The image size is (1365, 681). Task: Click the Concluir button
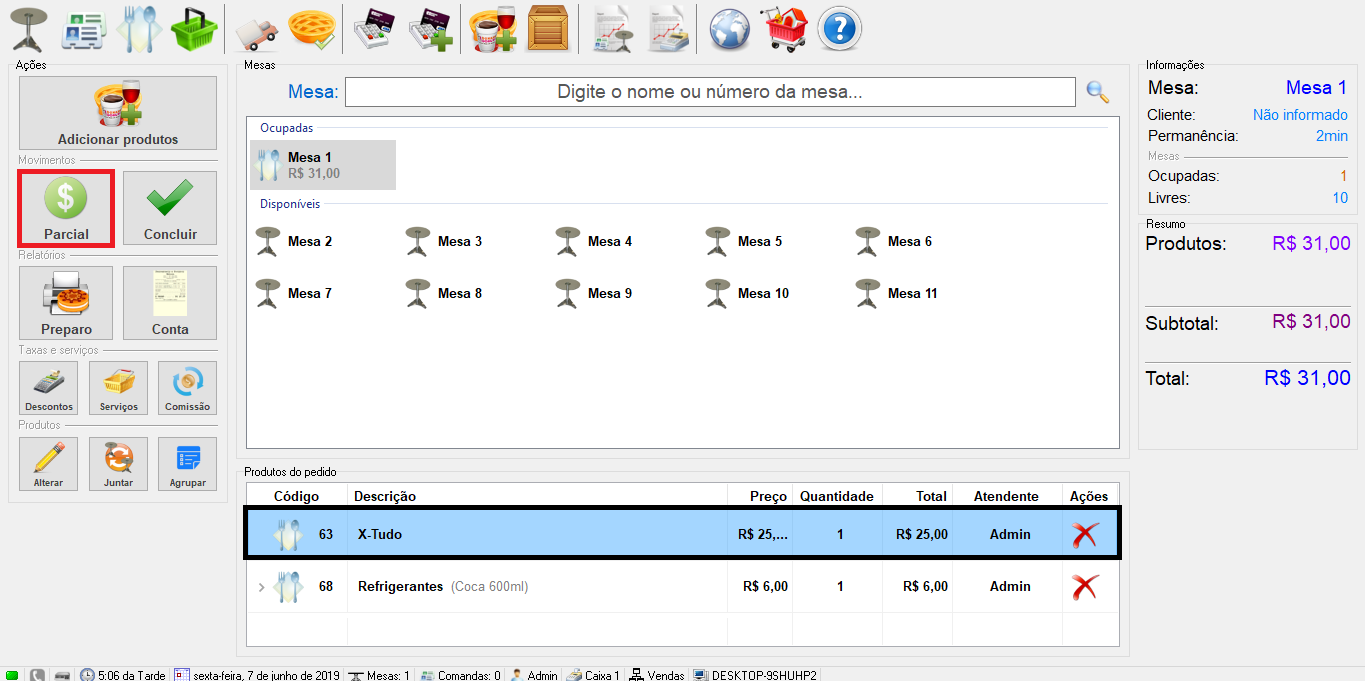point(170,208)
